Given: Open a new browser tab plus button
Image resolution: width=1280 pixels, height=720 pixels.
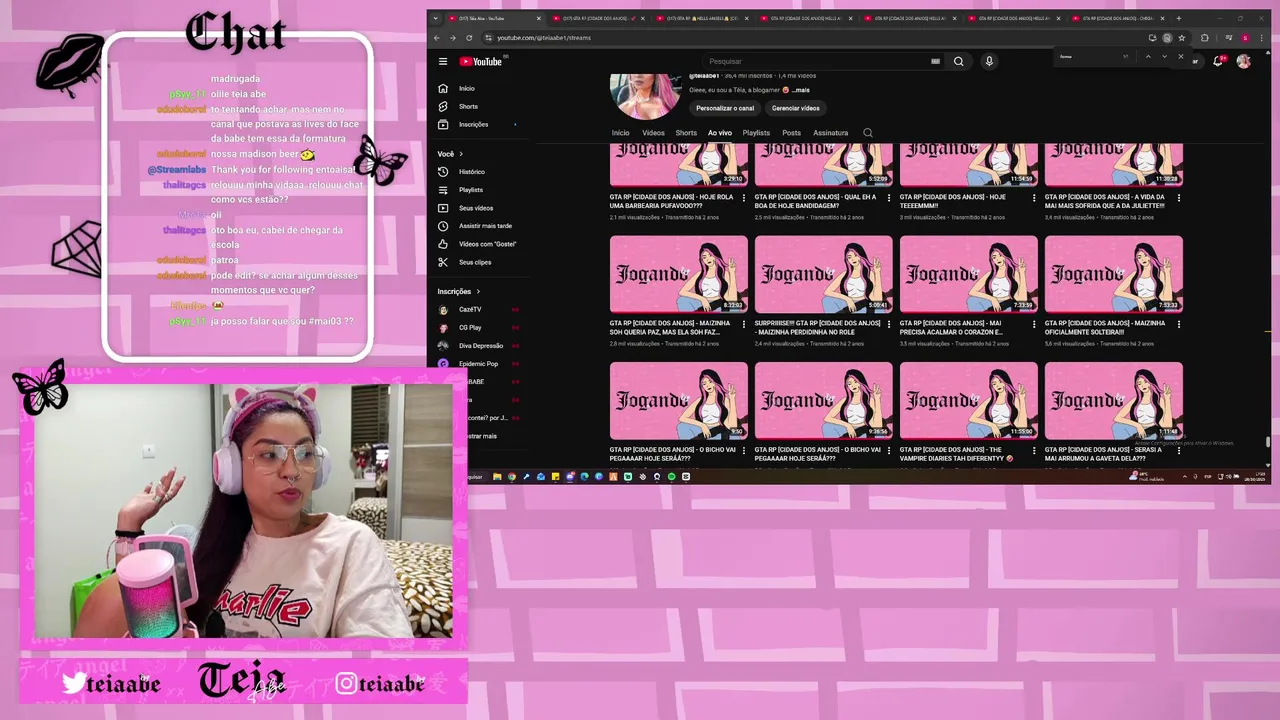Looking at the screenshot, I should point(1178,18).
